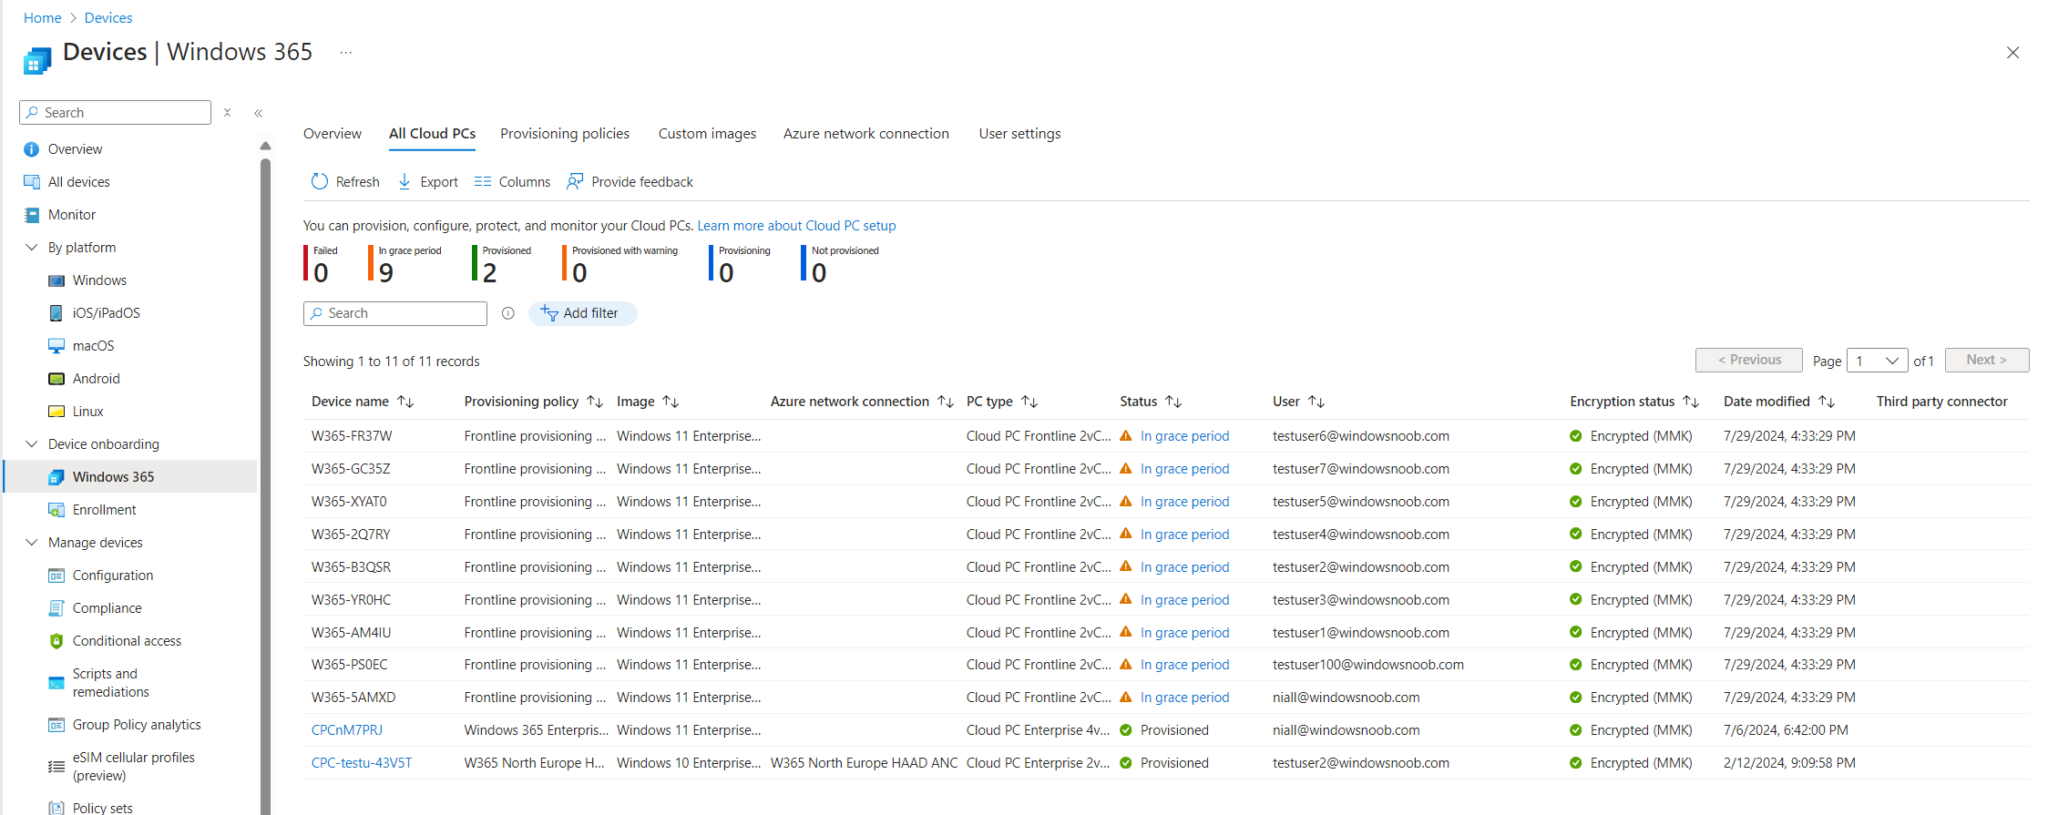Open the Provisioning policies tab
This screenshot has height=815, width=2048.
[x=565, y=133]
